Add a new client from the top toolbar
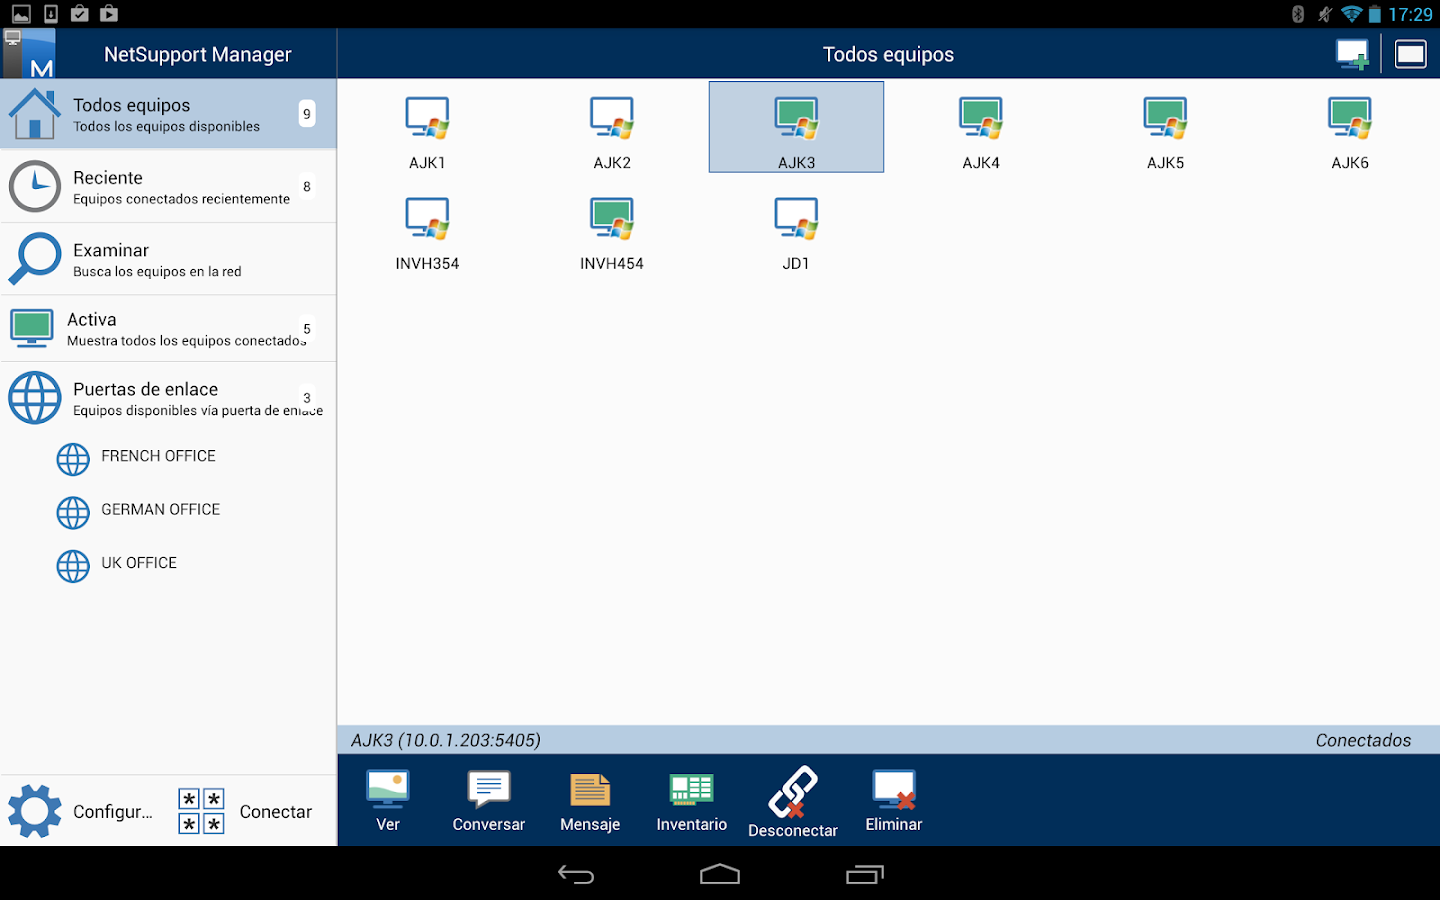 pos(1353,53)
